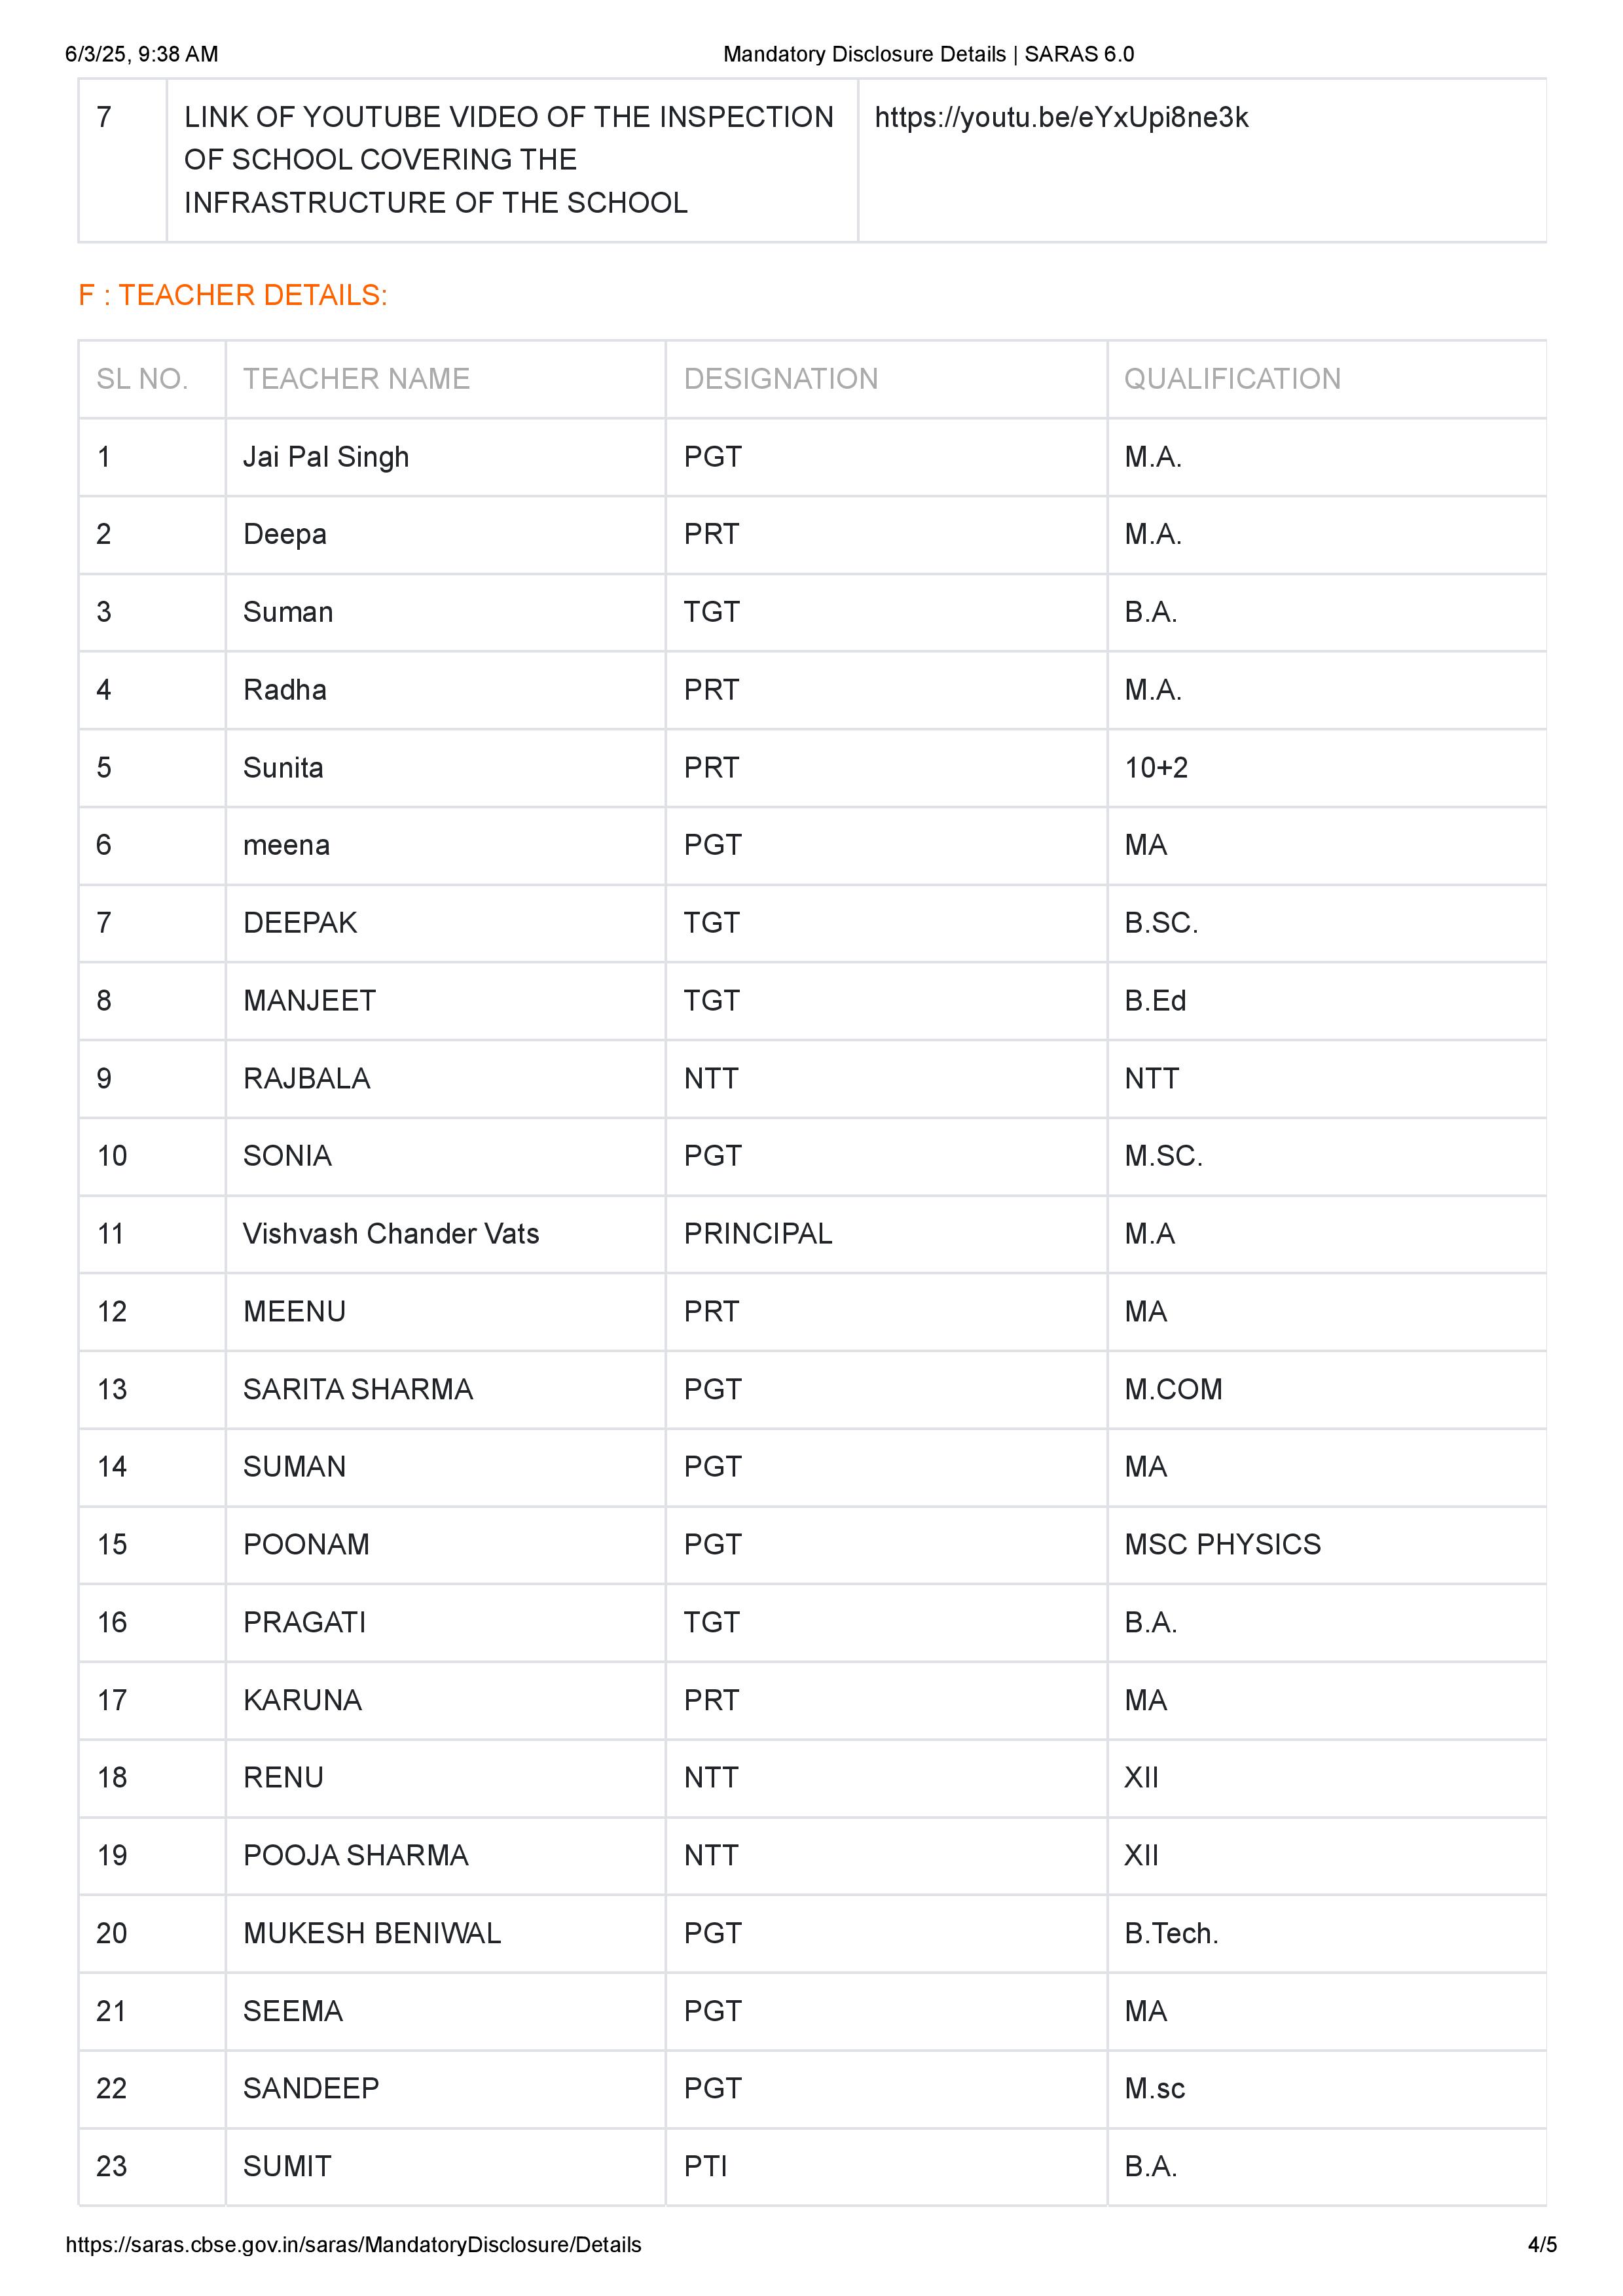
Task: Click the saras.cbse.gov.in footer URL
Action: tap(353, 2244)
